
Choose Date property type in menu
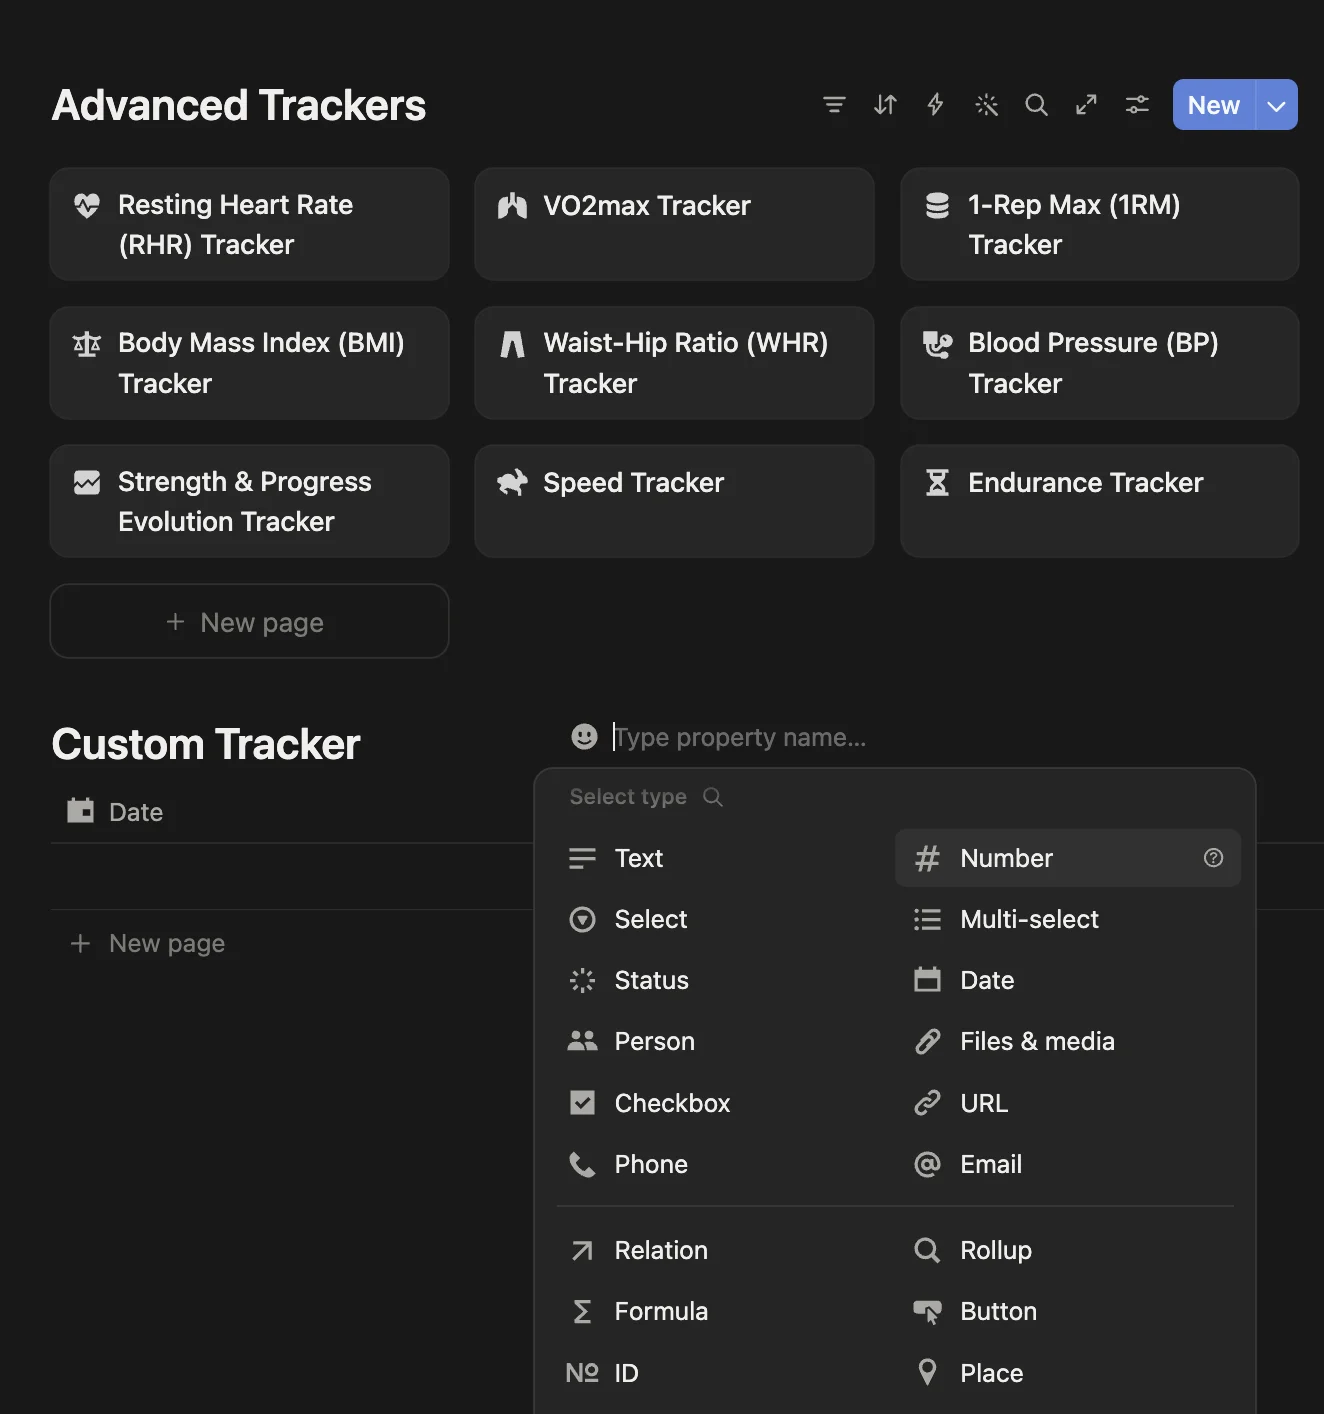[x=1068, y=980]
